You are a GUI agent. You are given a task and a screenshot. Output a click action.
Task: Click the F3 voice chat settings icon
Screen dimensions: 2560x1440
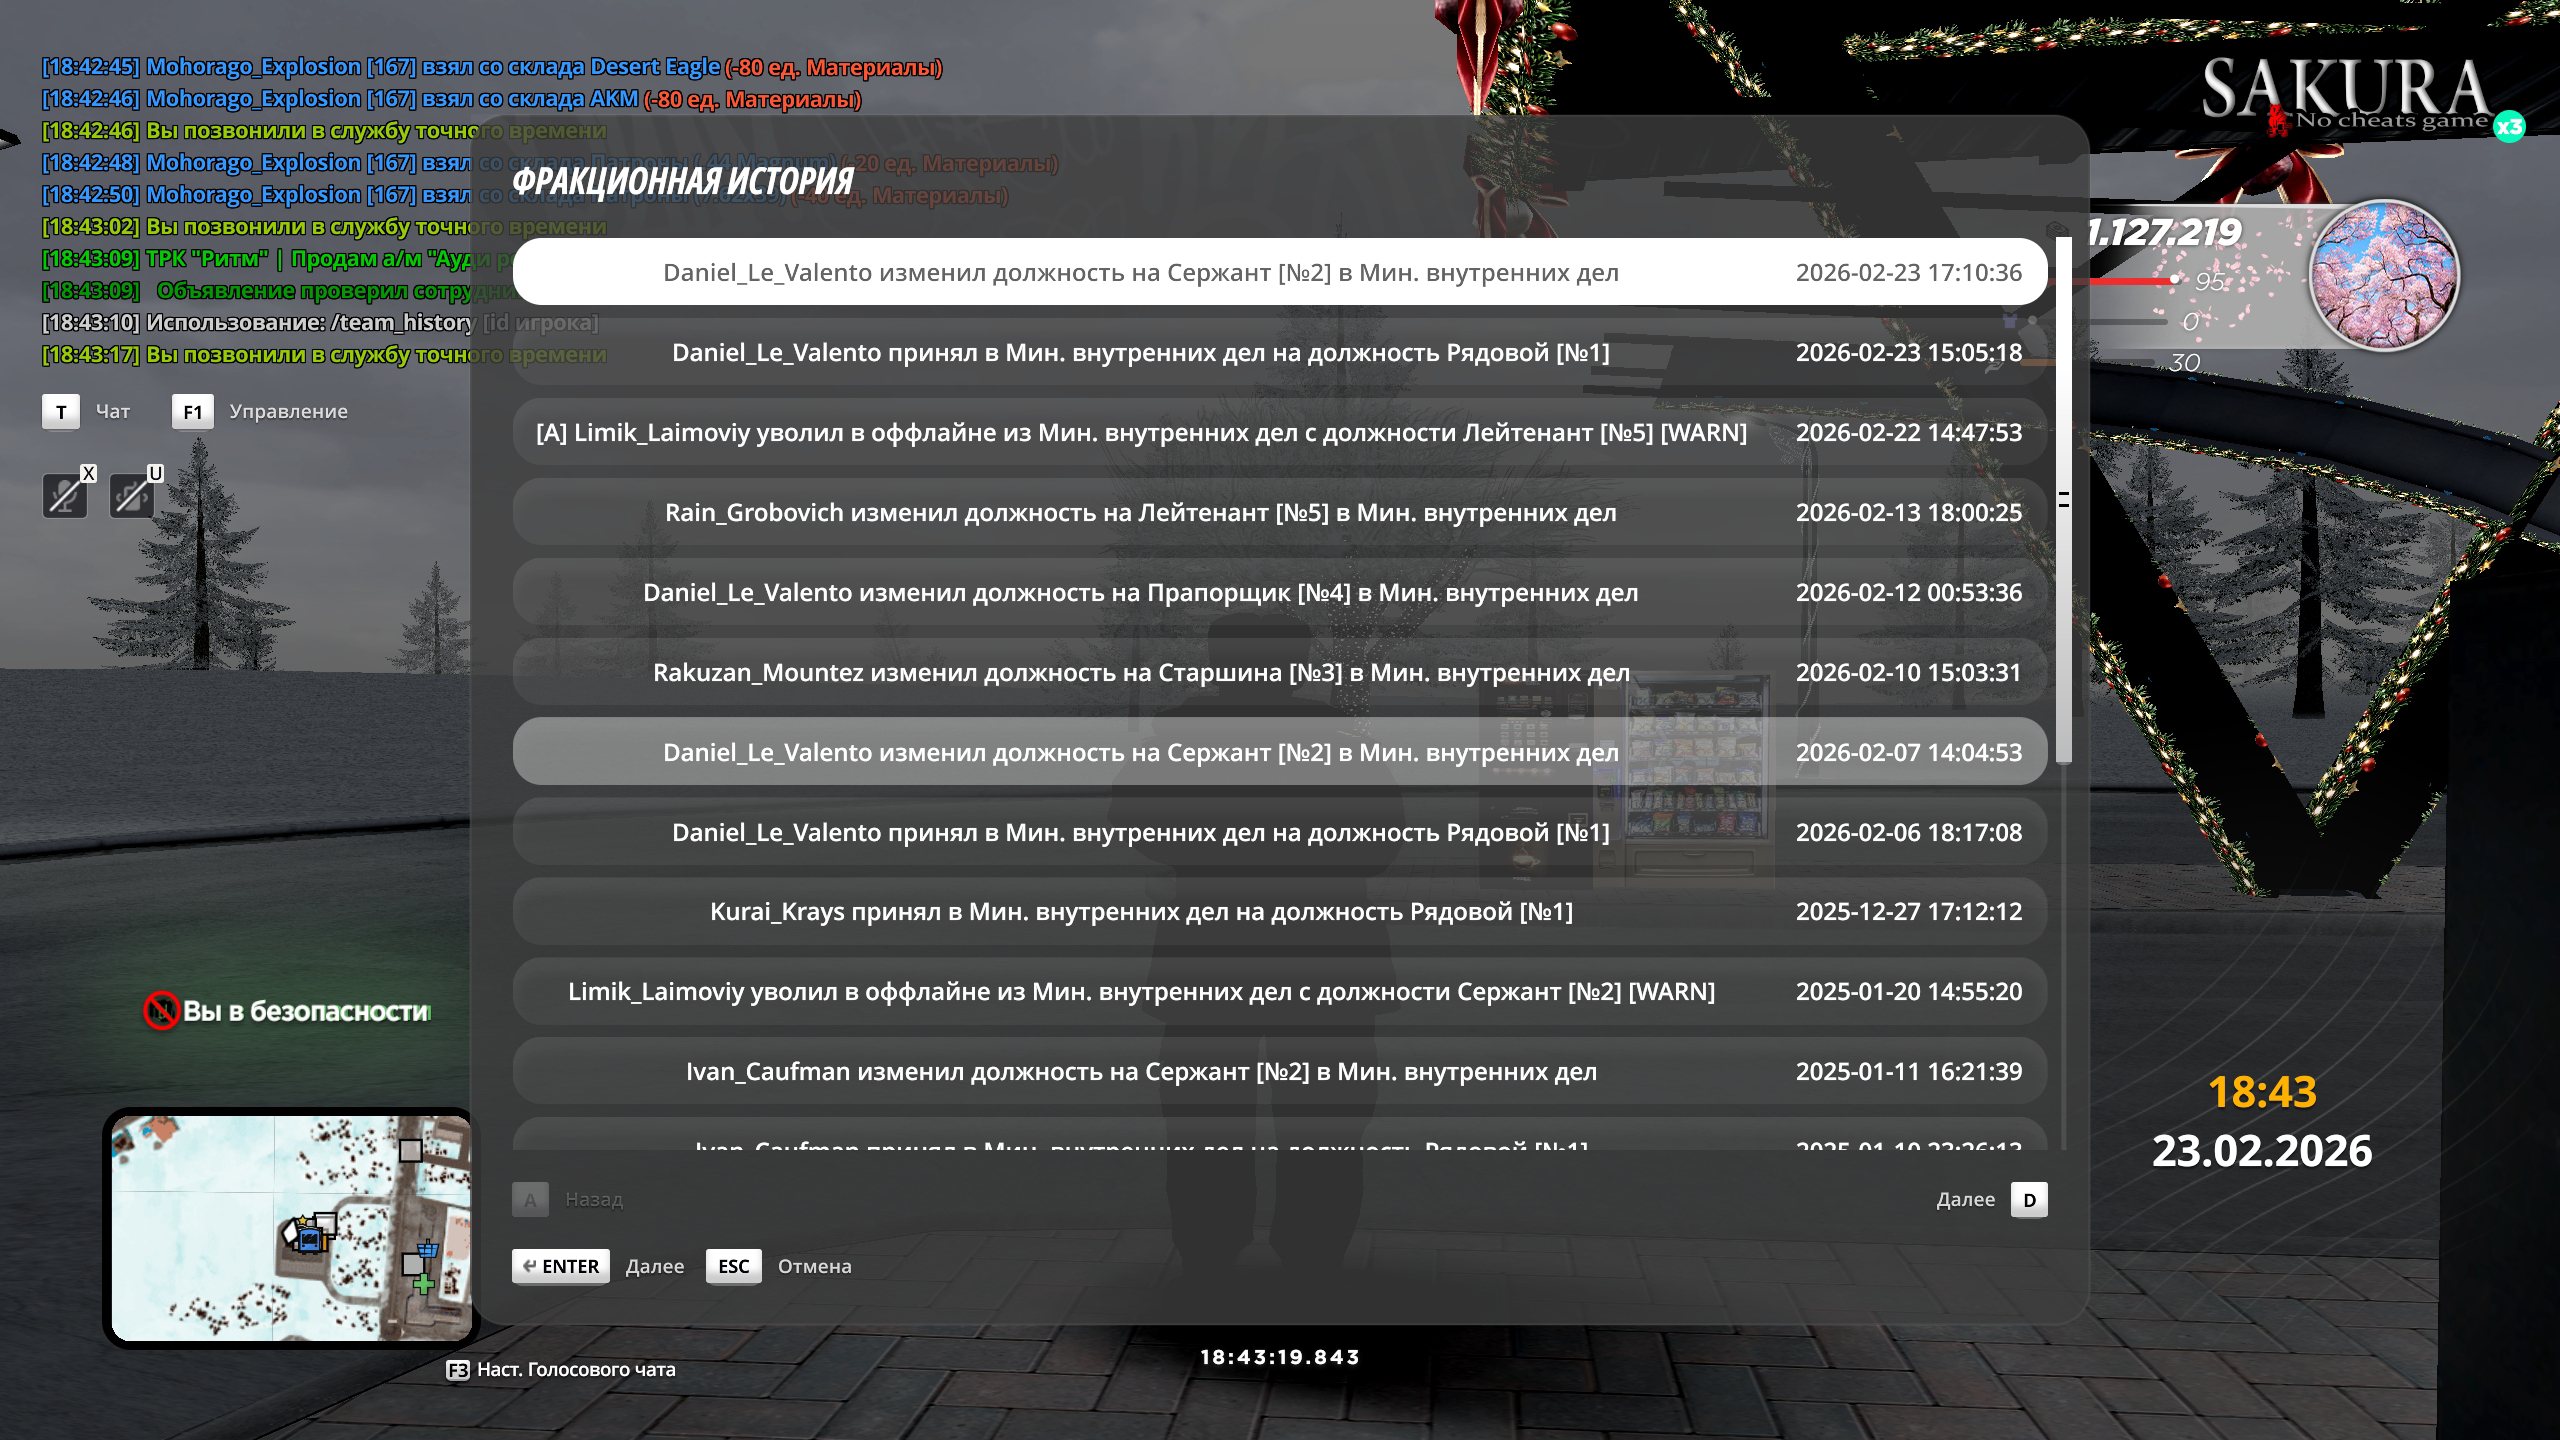pyautogui.click(x=457, y=1370)
